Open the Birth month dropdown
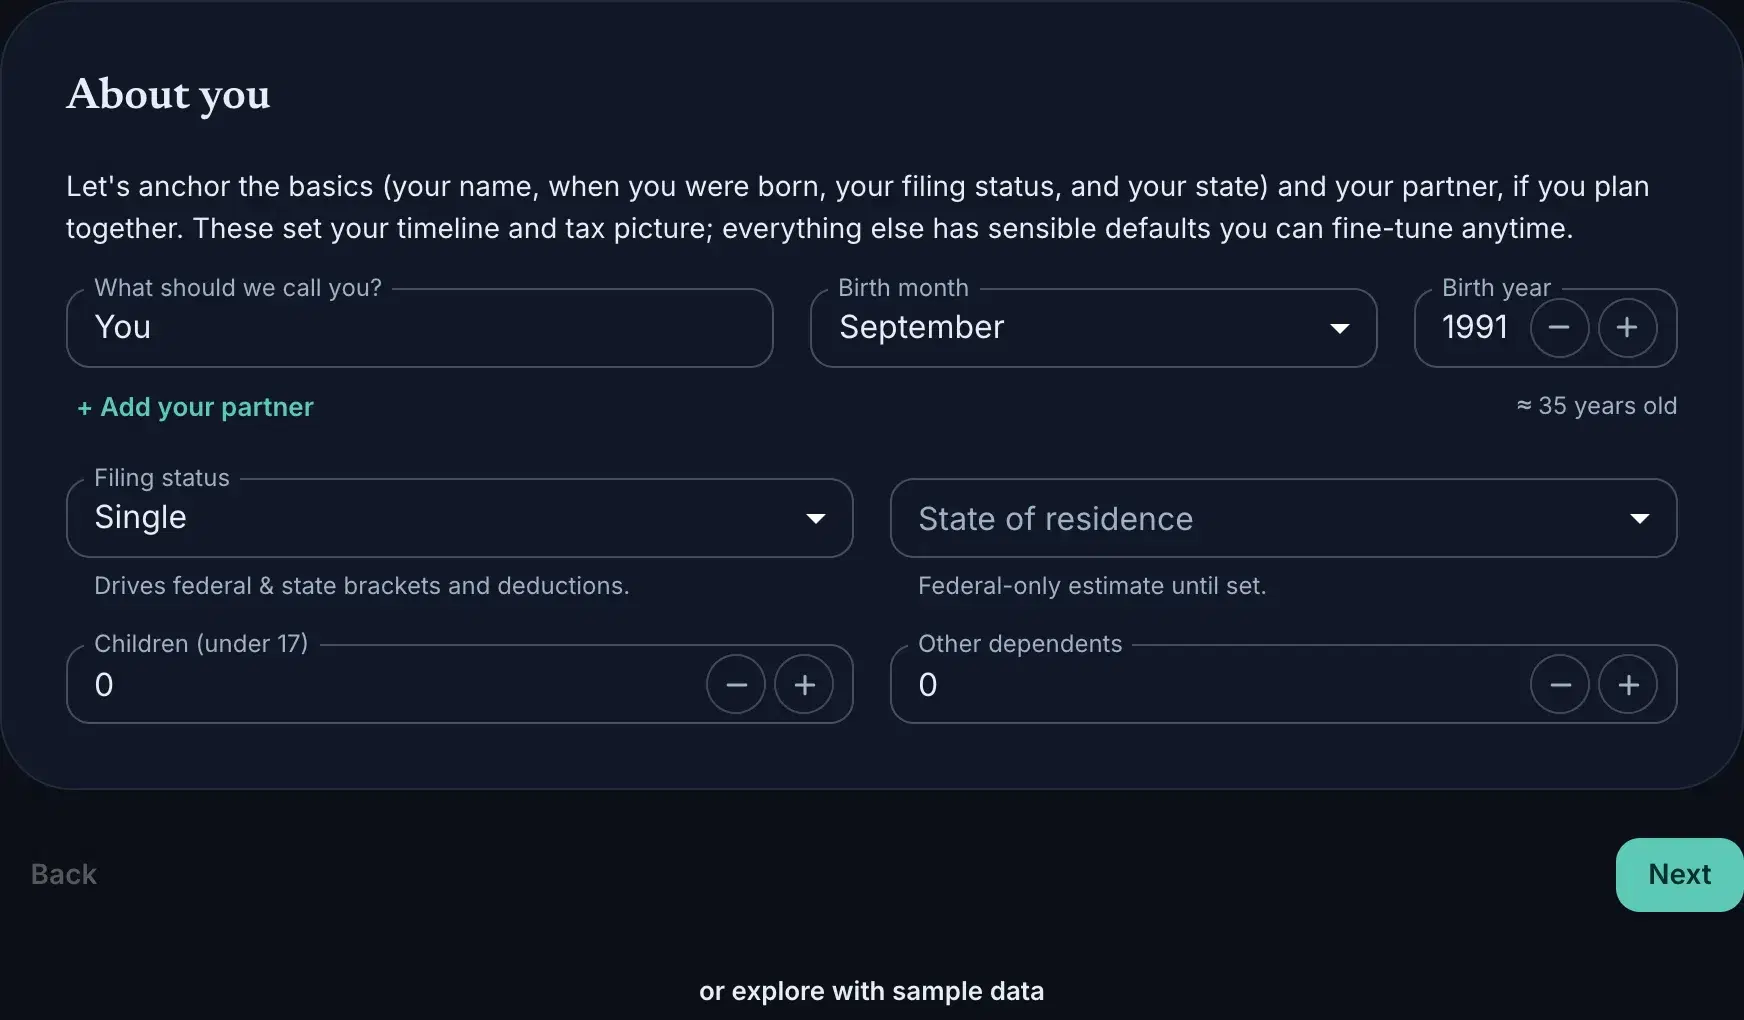This screenshot has height=1020, width=1744. [x=1093, y=328]
